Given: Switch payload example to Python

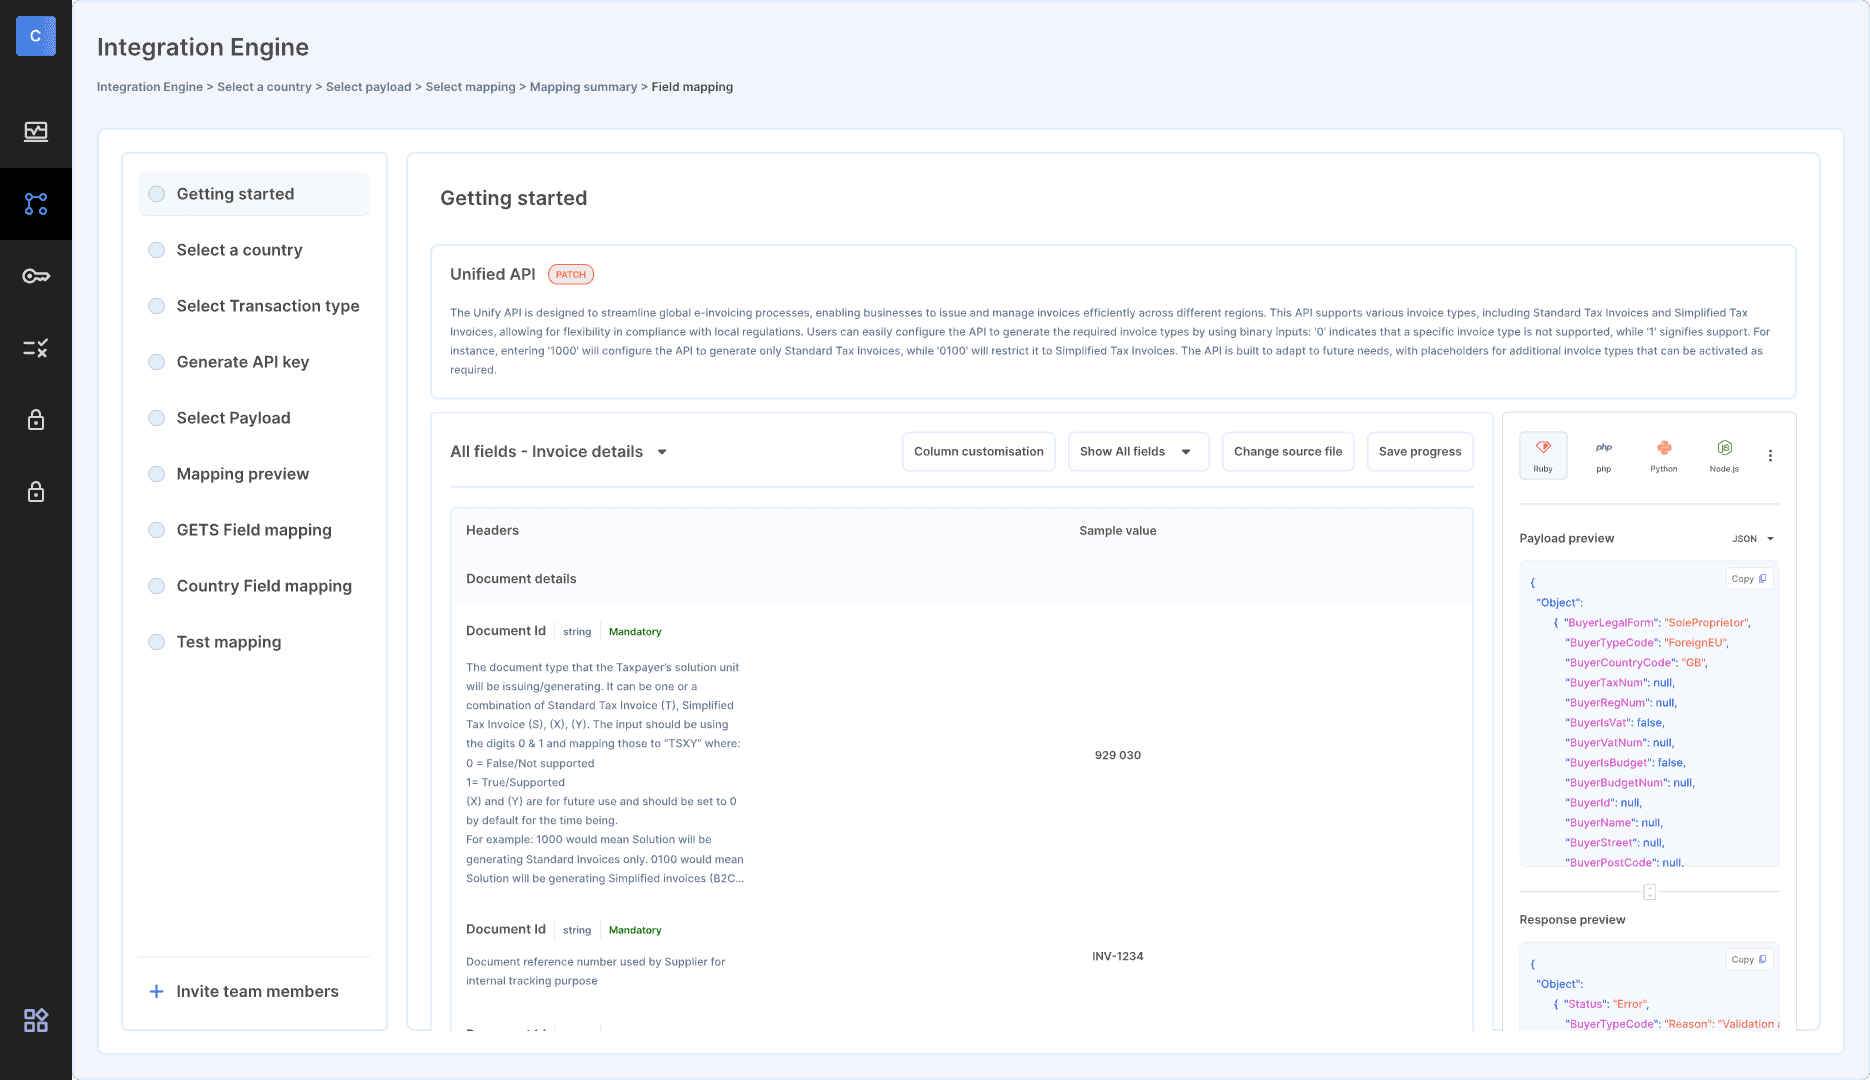Looking at the screenshot, I should (x=1663, y=455).
